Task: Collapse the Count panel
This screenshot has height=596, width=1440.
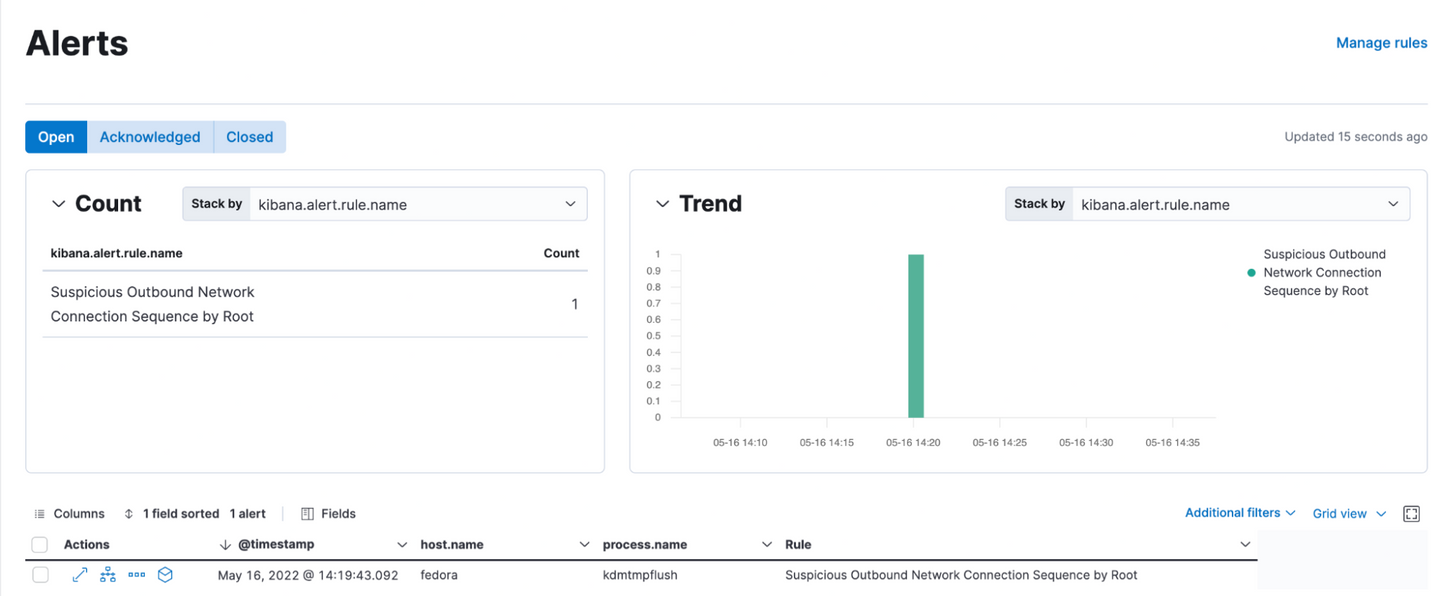Action: [58, 204]
